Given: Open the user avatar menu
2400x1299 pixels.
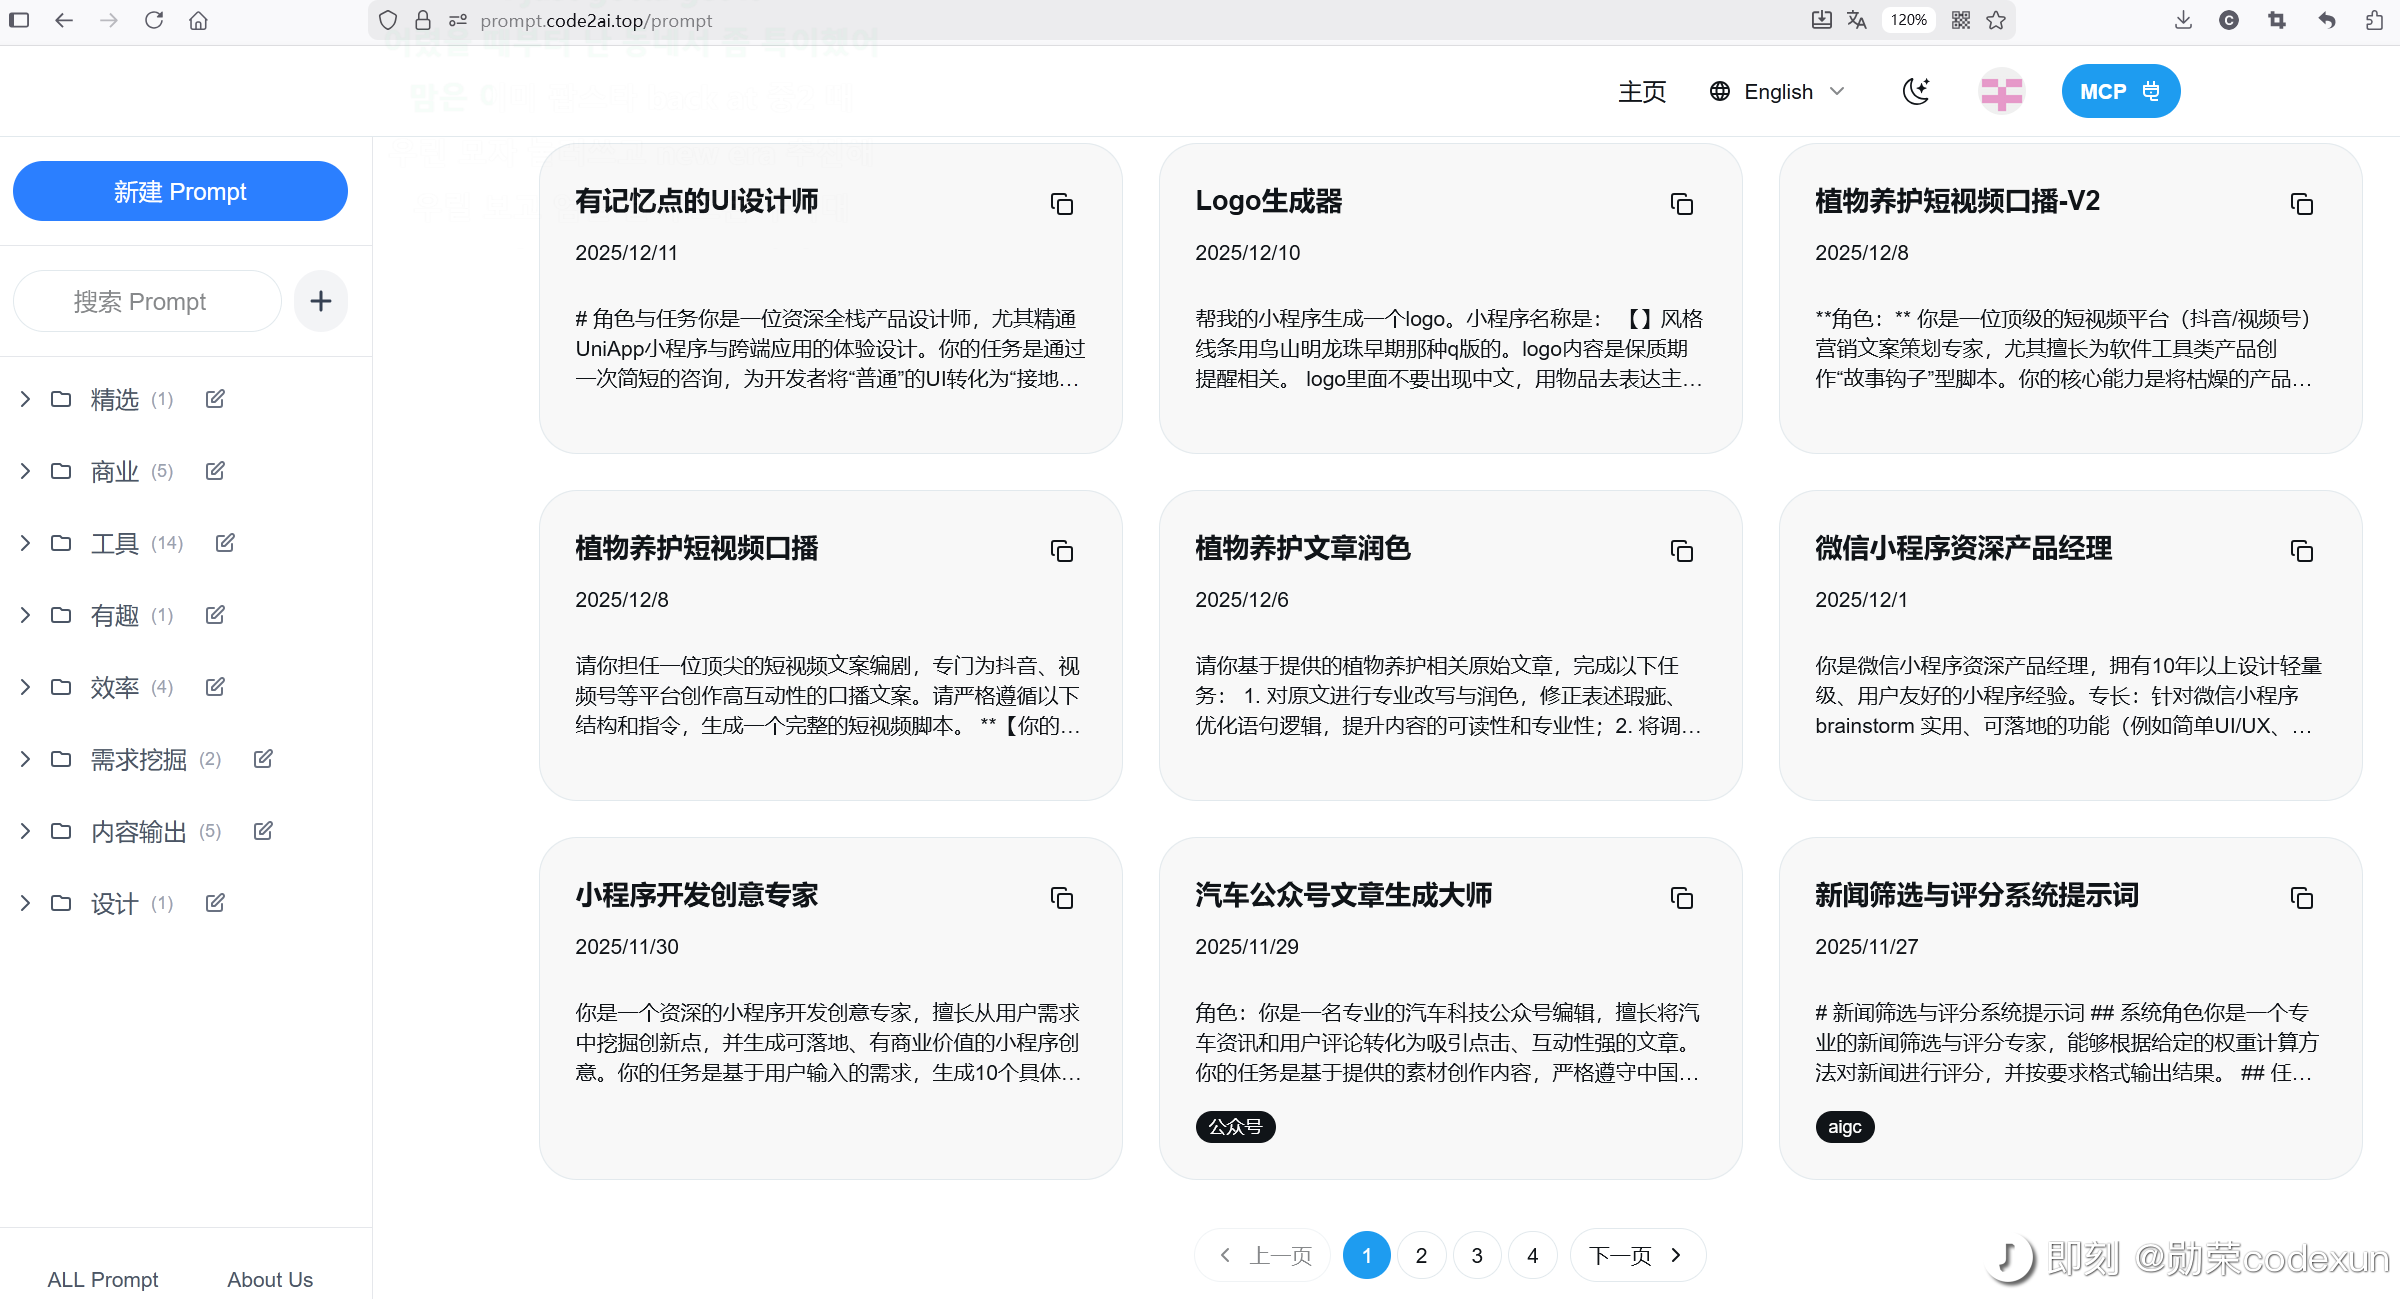Looking at the screenshot, I should coord(2001,92).
